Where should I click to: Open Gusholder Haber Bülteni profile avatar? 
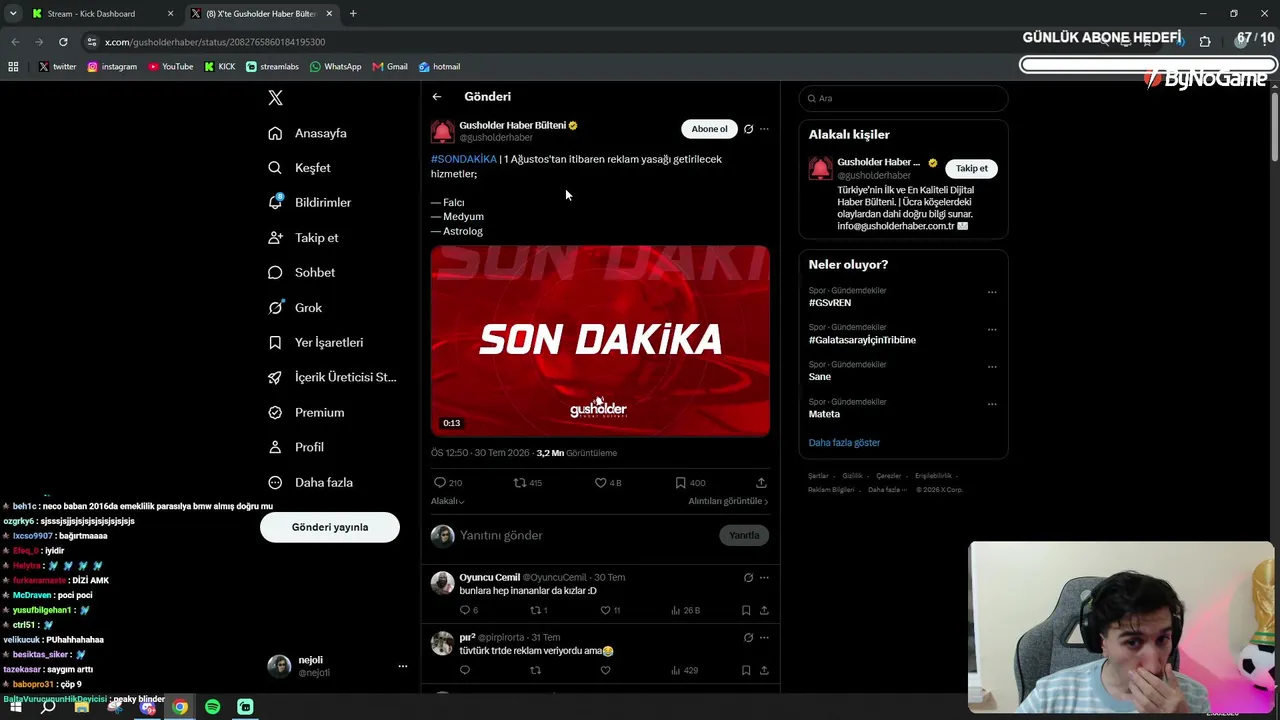coord(442,131)
